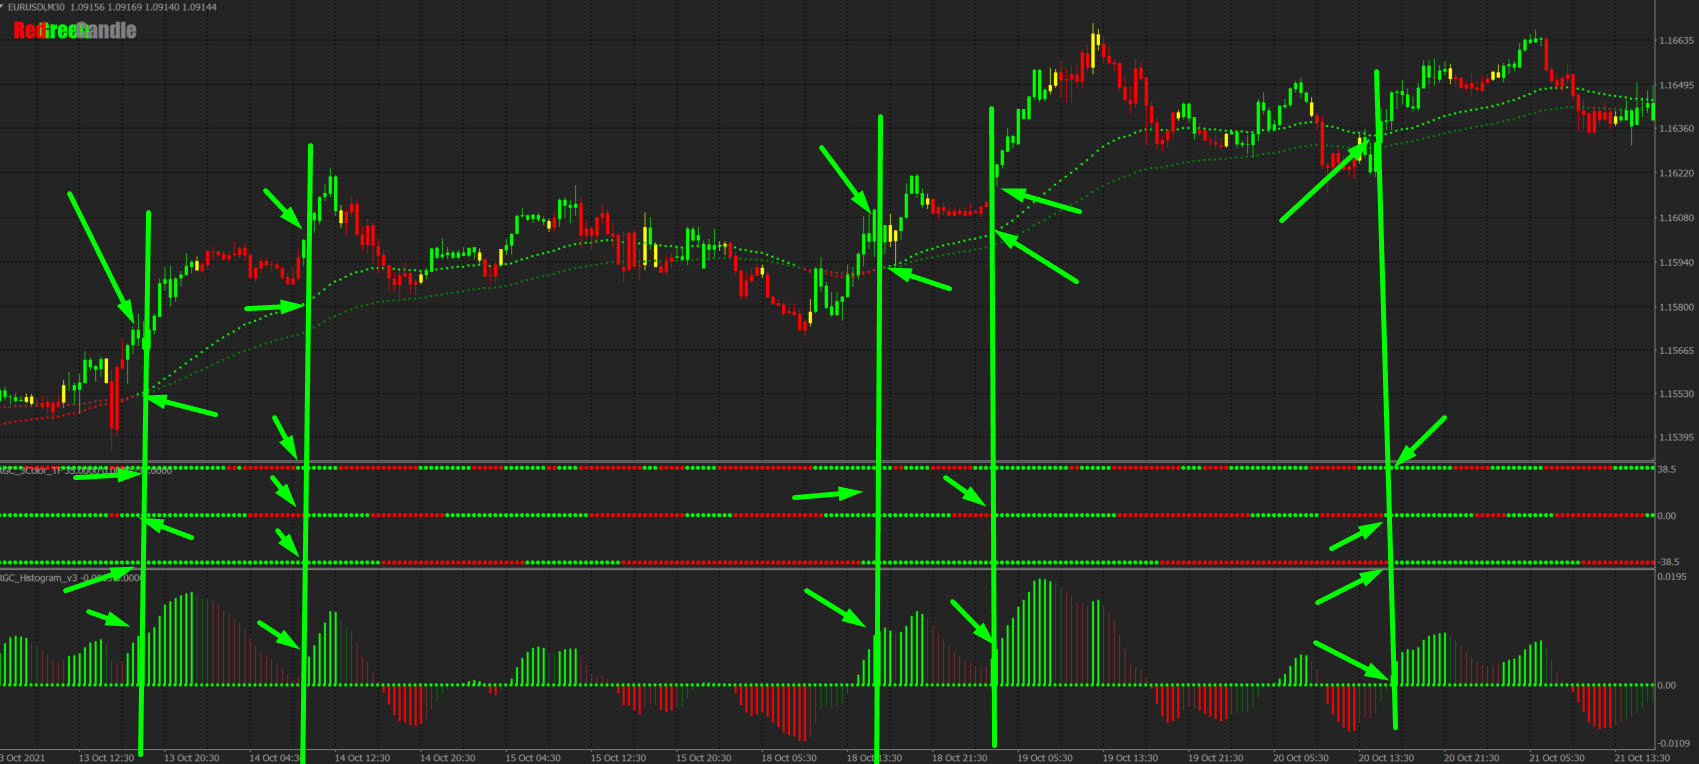Select the 1.16080 price scale value
Screen dimensions: 1699x764
click(x=1676, y=218)
